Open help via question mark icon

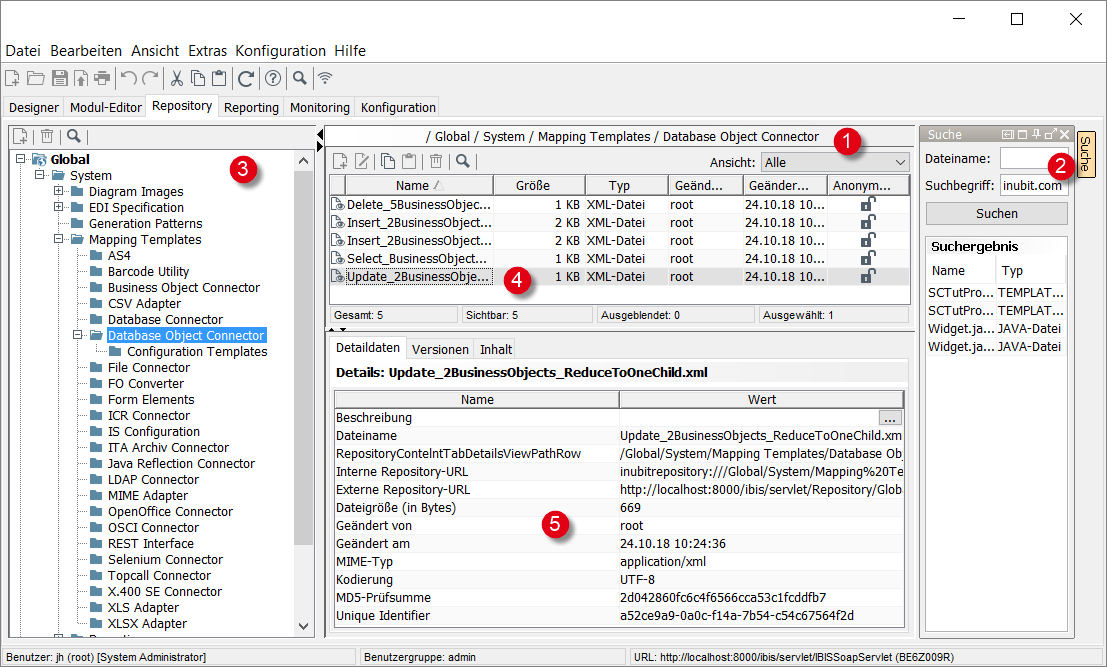tap(272, 78)
